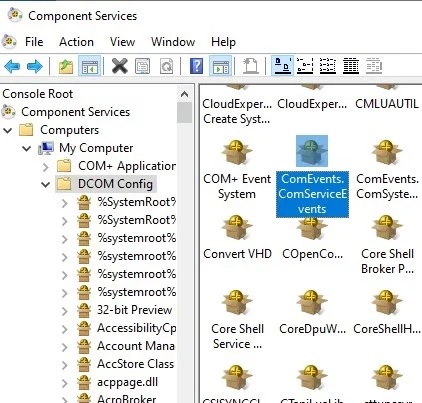This screenshot has height=403, width=422.
Task: Open the File menu
Action: click(34, 42)
